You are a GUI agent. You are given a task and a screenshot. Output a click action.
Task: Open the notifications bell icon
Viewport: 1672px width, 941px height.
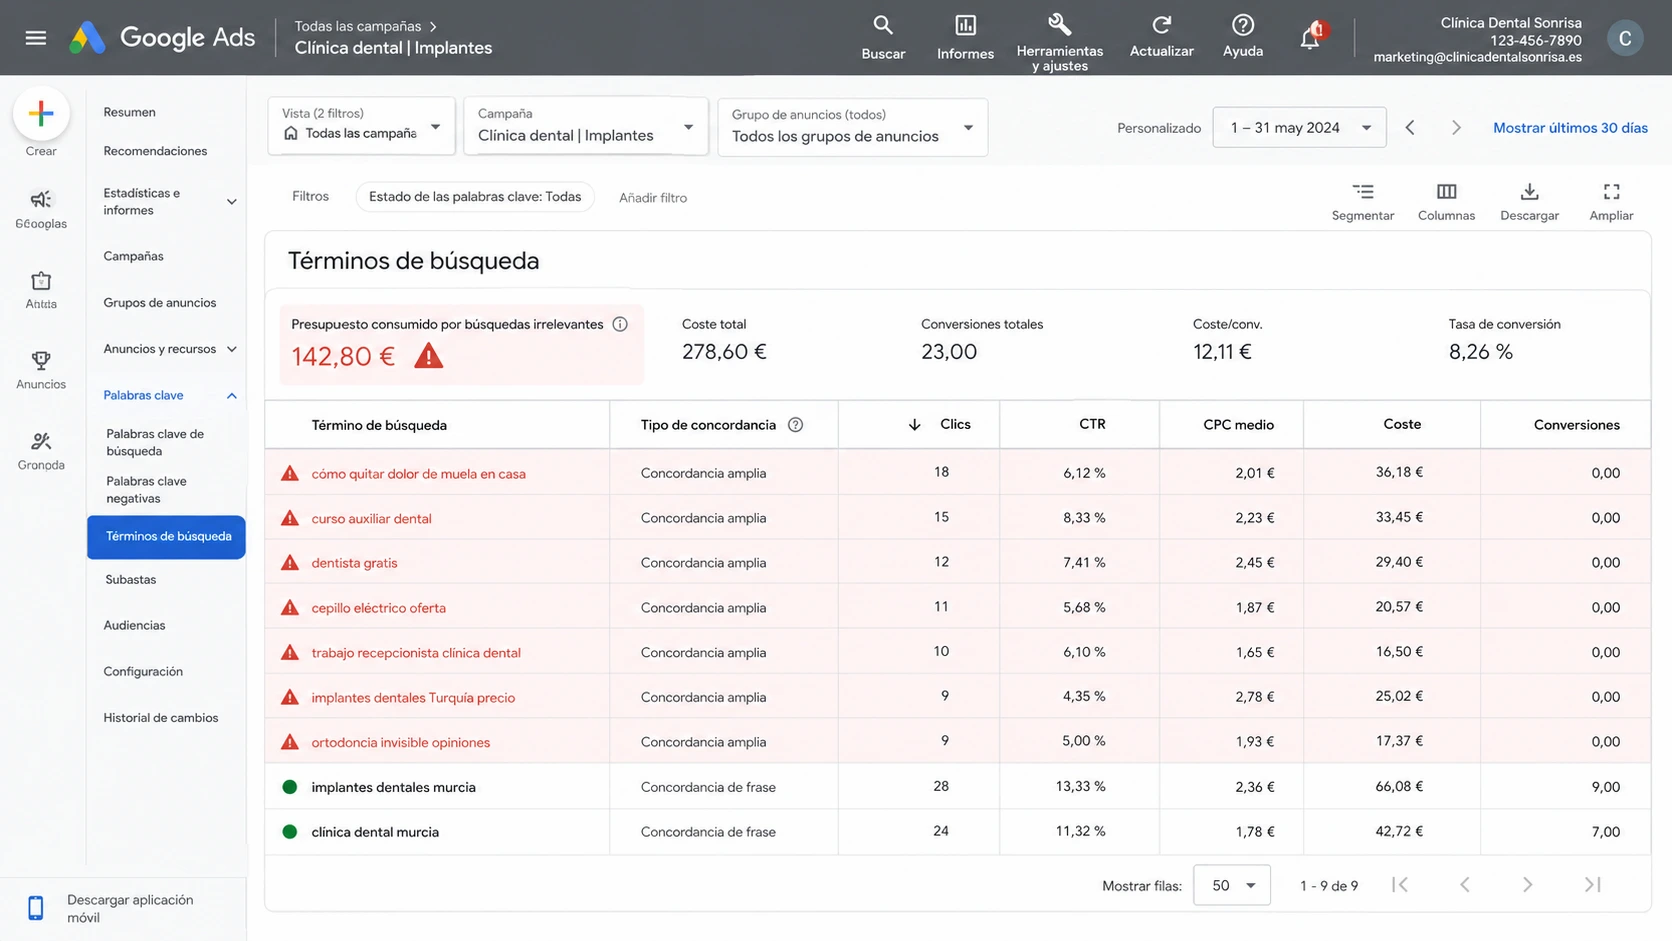[1310, 37]
